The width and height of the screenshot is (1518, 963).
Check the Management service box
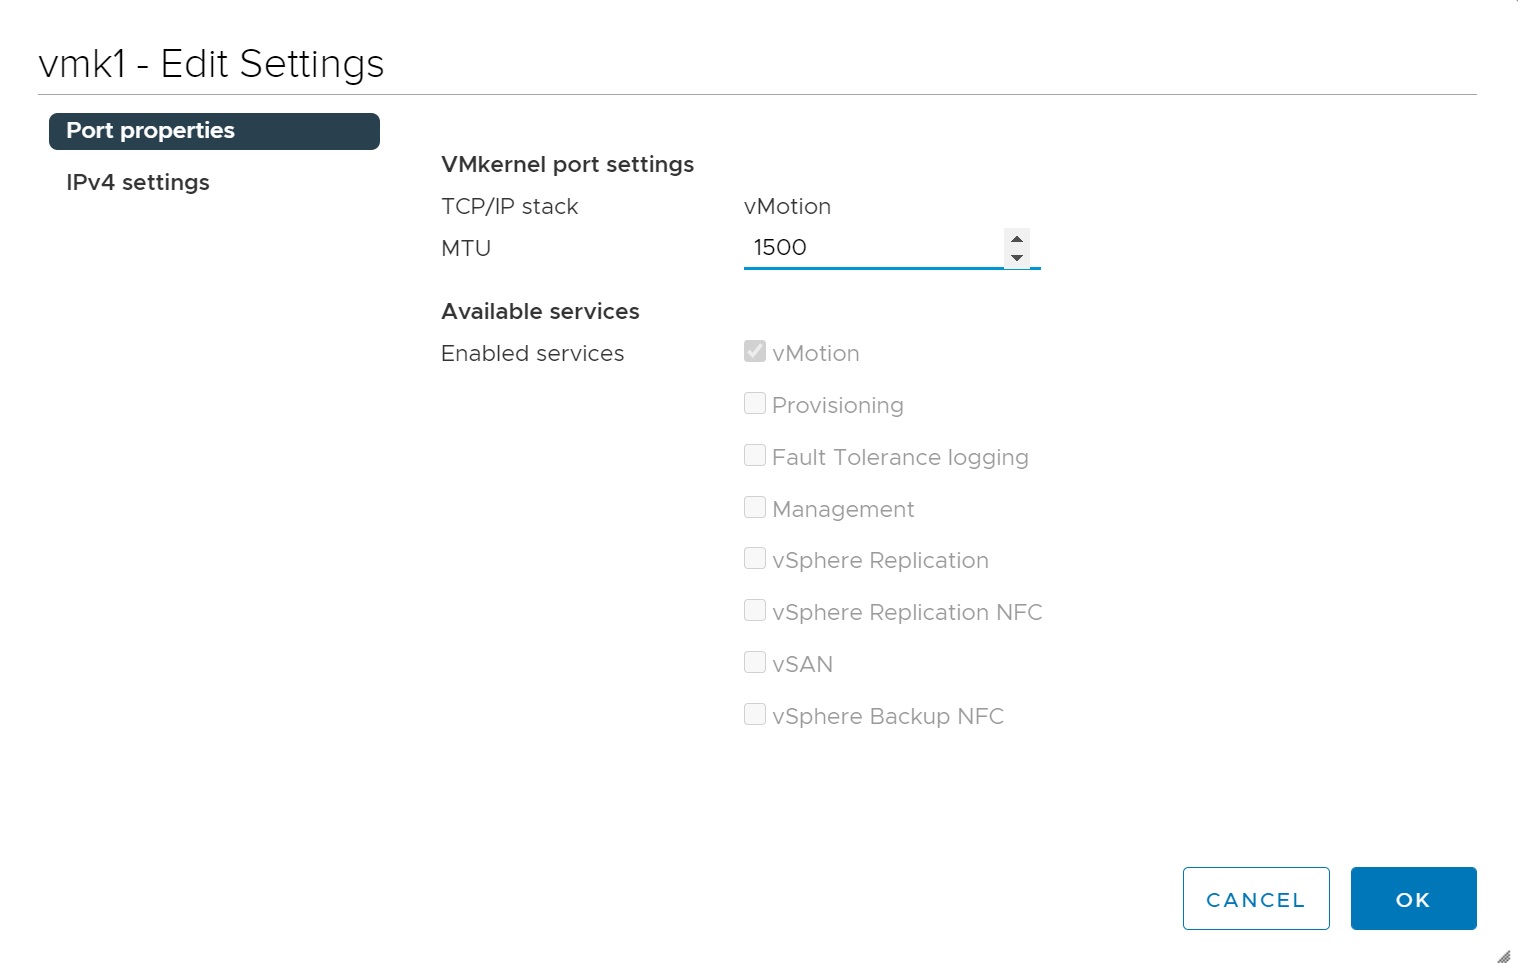pos(755,508)
